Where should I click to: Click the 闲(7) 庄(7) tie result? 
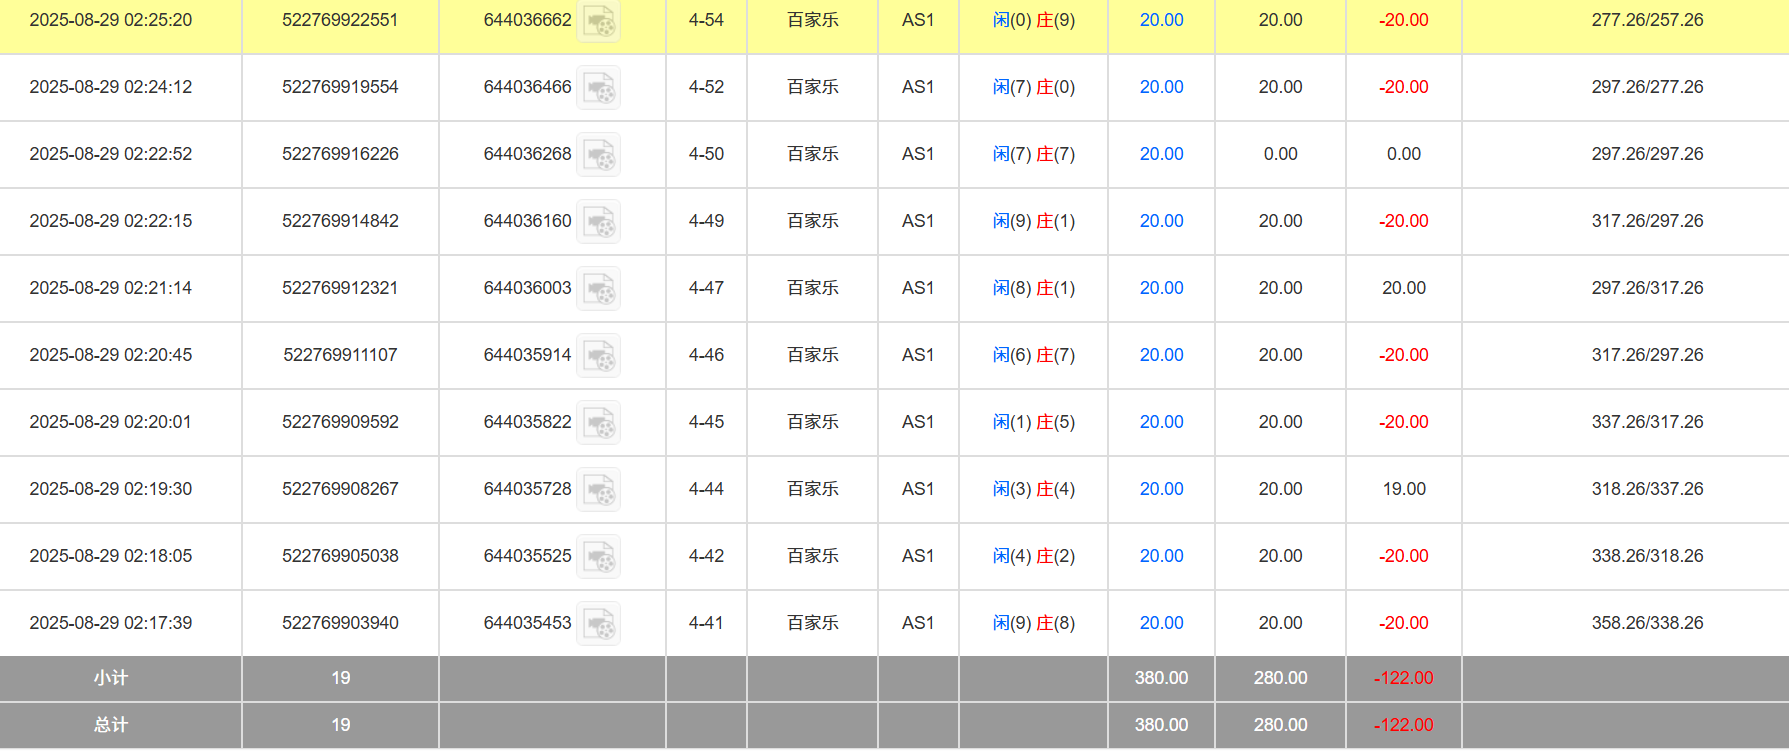tap(1033, 154)
